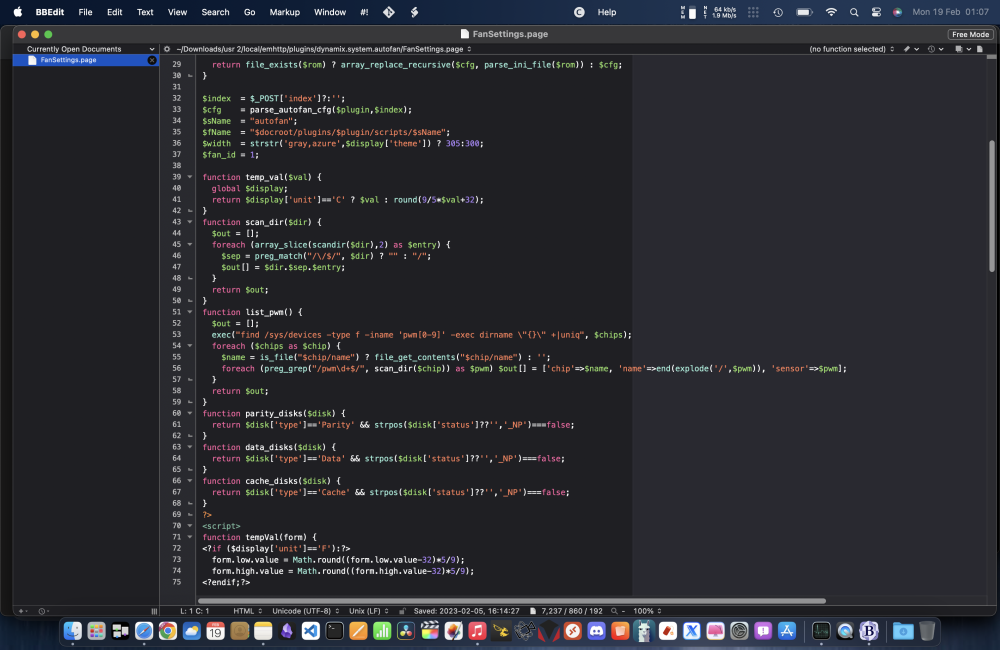This screenshot has height=650, width=1000.
Task: Open Safari from the Dock
Action: (144, 631)
